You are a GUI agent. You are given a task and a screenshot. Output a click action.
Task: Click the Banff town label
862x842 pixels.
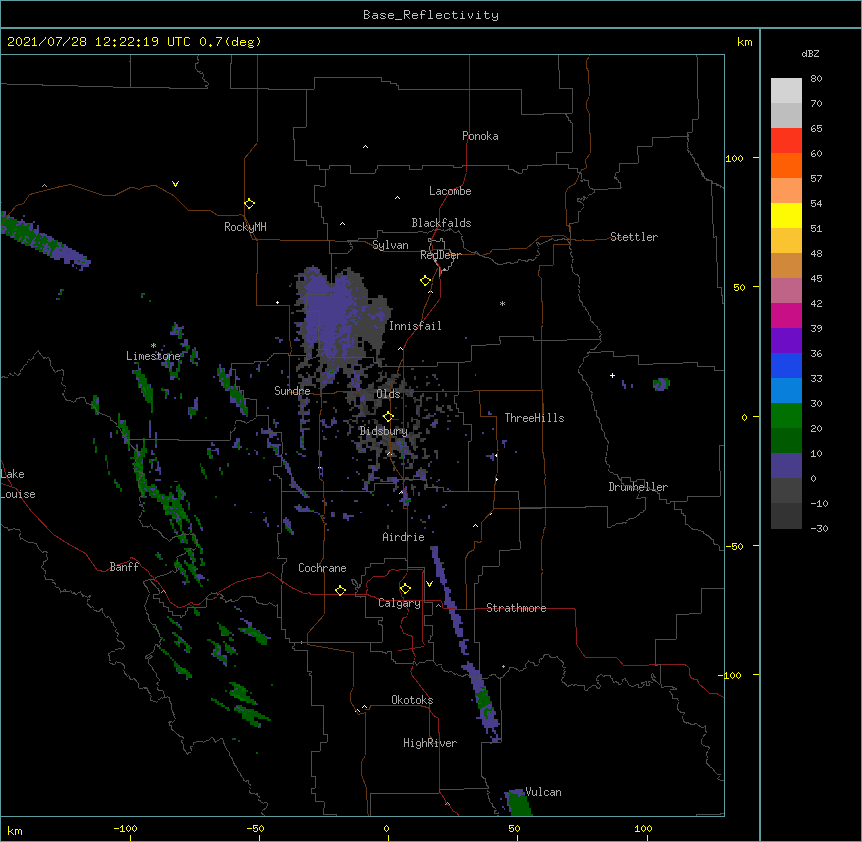coord(124,567)
